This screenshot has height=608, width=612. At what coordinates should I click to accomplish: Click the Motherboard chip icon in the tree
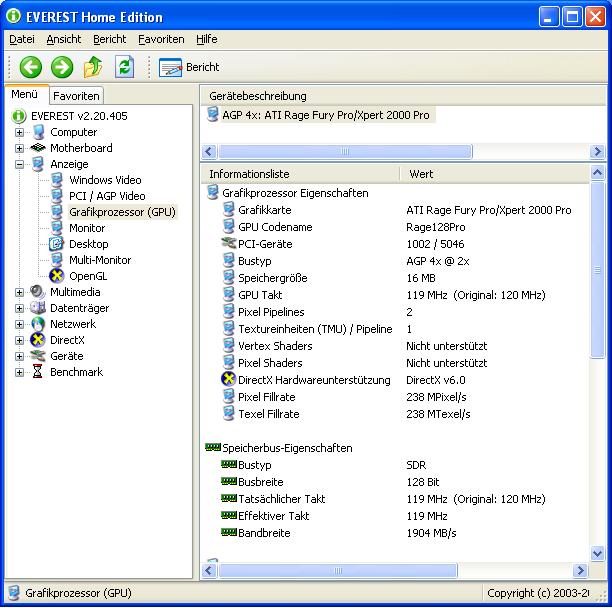pos(38,148)
